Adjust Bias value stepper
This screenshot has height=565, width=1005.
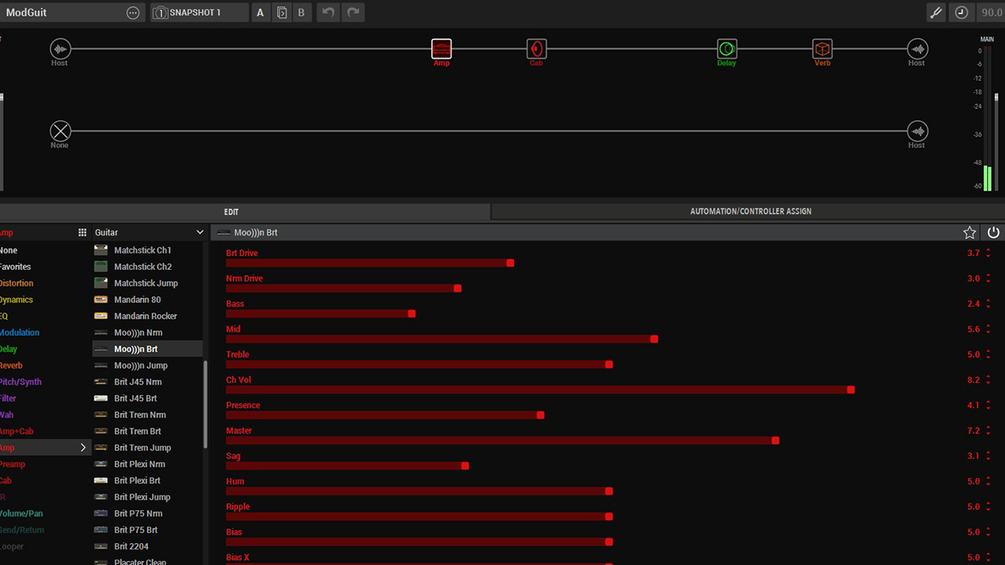click(x=988, y=532)
